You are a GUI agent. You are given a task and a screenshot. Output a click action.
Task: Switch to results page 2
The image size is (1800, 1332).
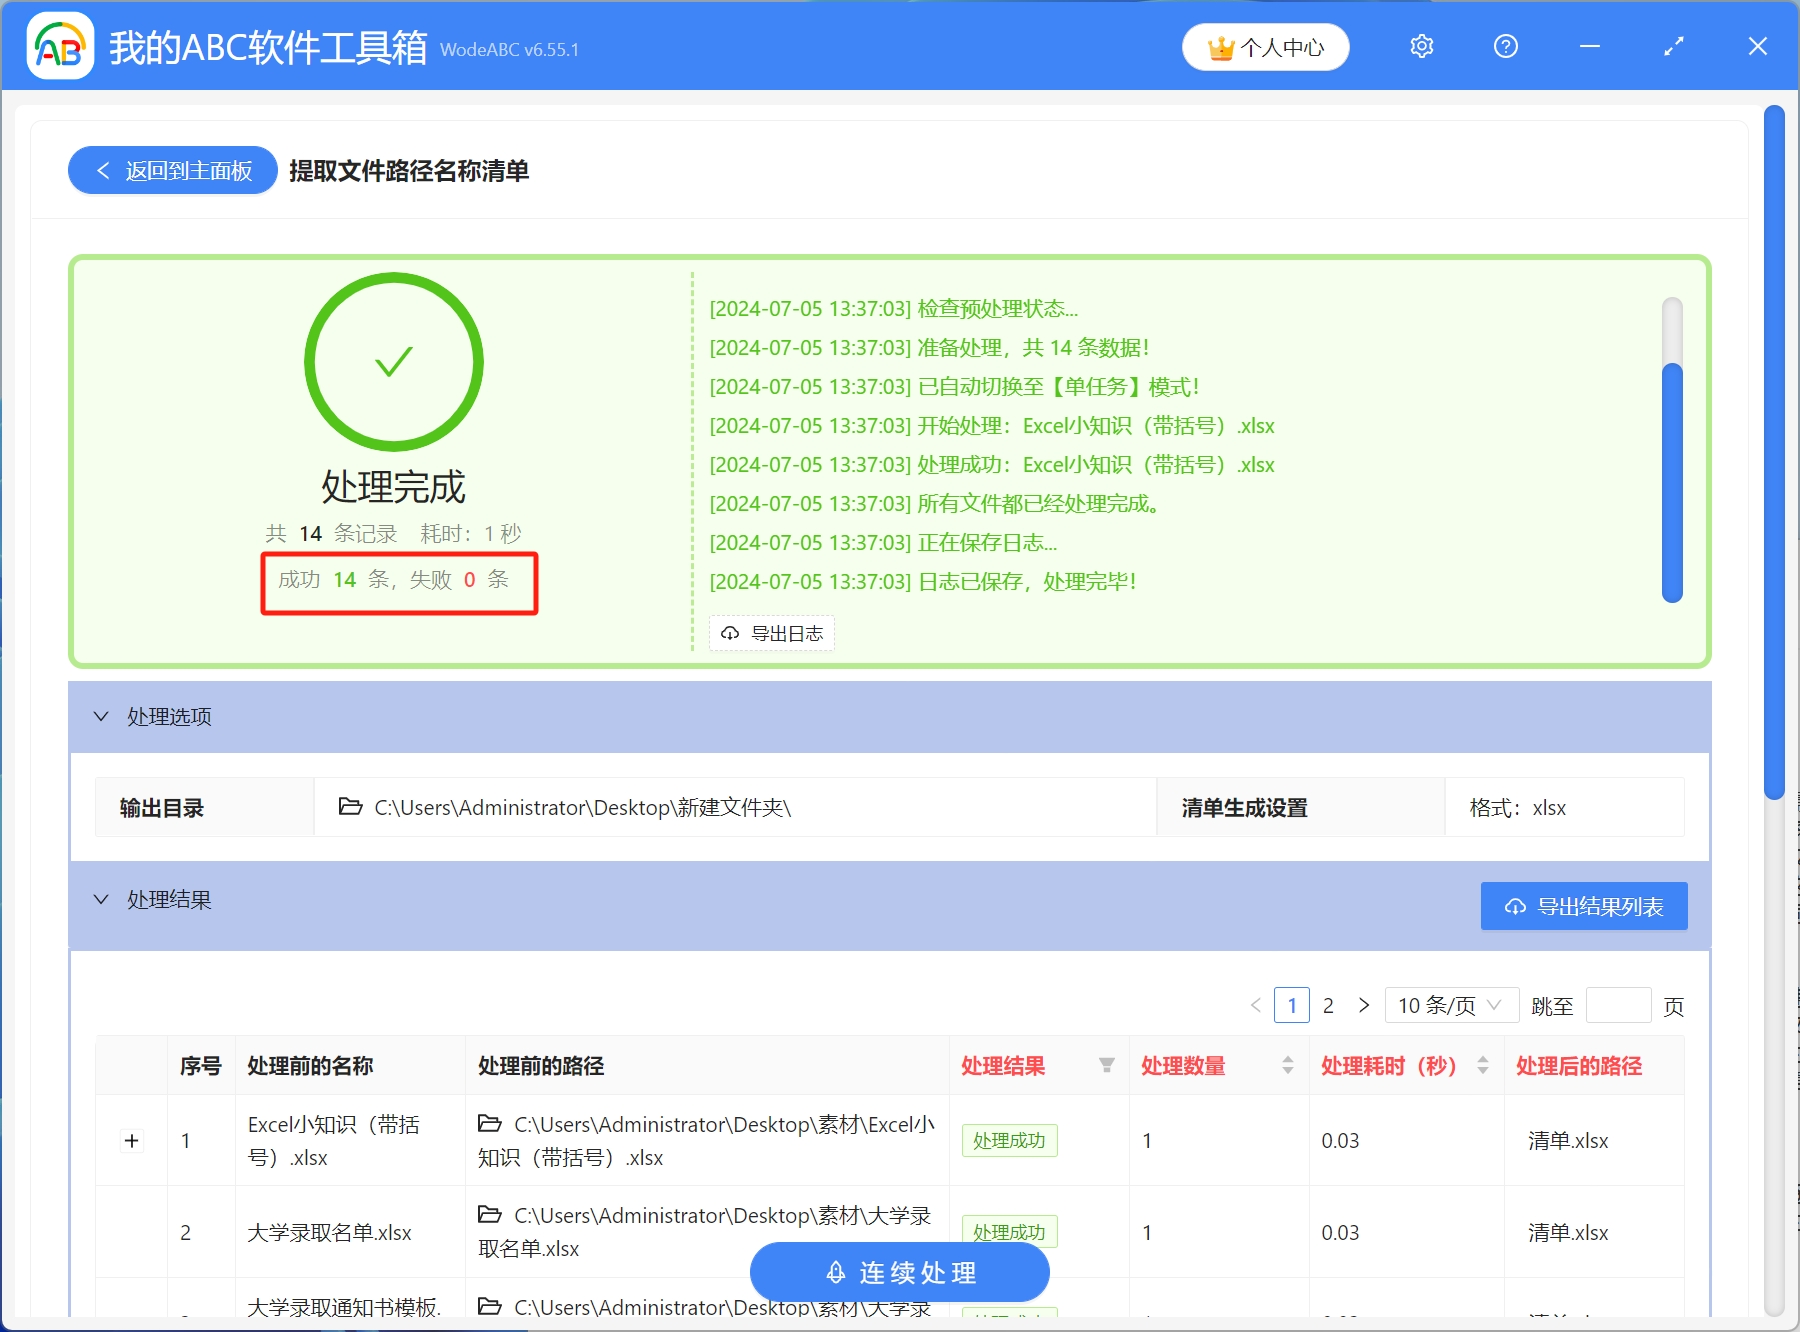(x=1328, y=1005)
